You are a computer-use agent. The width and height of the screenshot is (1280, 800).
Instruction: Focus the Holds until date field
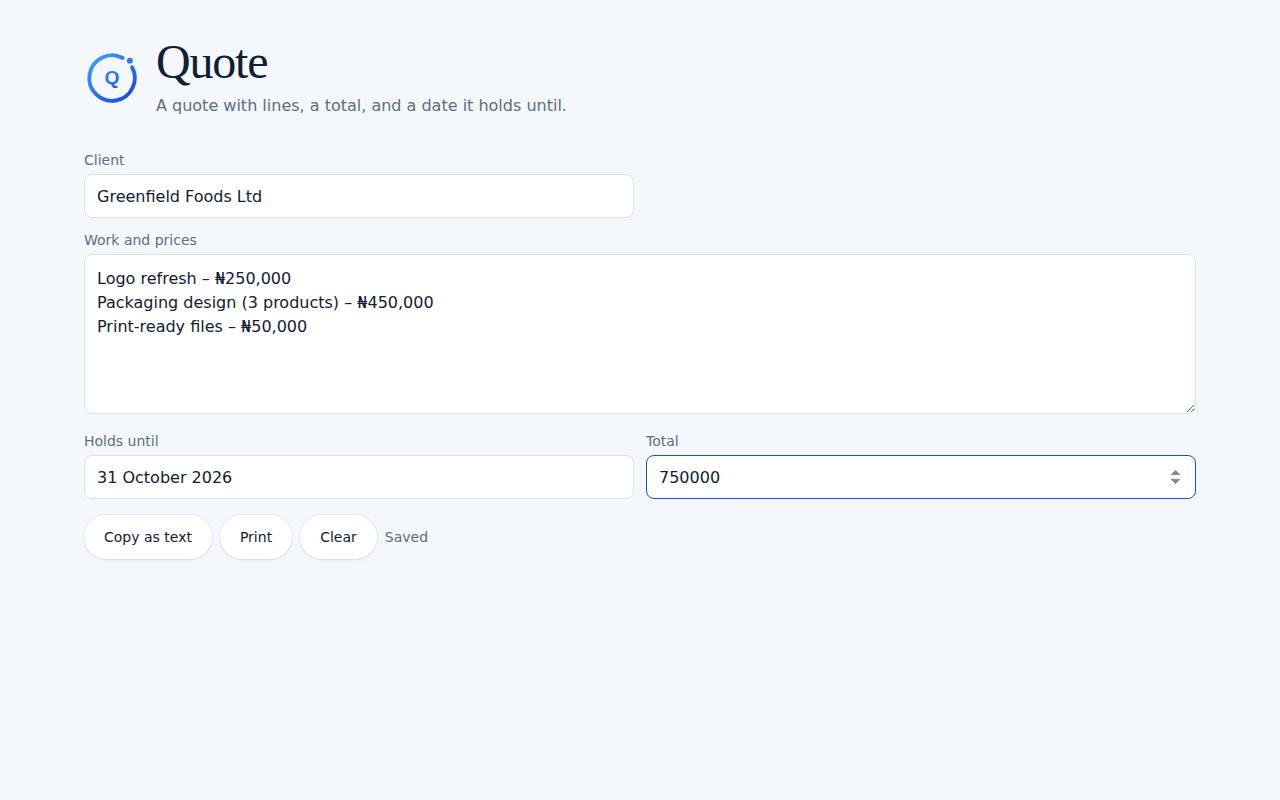tap(359, 477)
